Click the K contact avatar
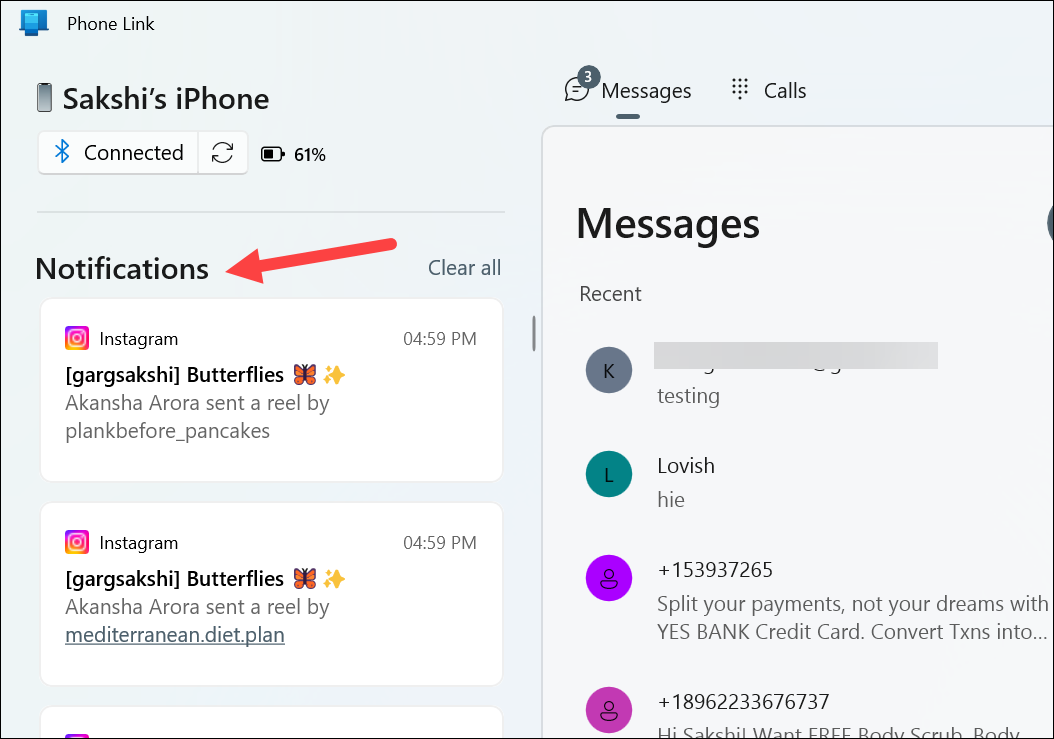The width and height of the screenshot is (1054, 739). point(609,370)
